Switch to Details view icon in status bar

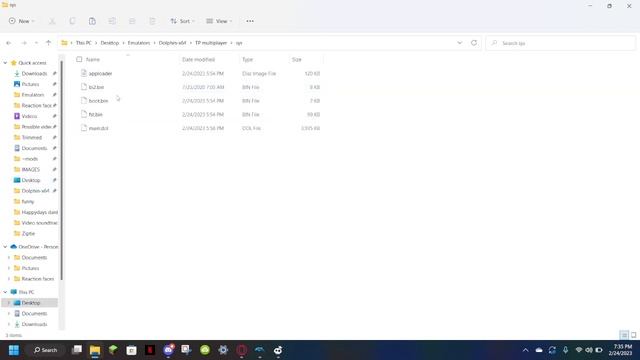click(x=624, y=335)
